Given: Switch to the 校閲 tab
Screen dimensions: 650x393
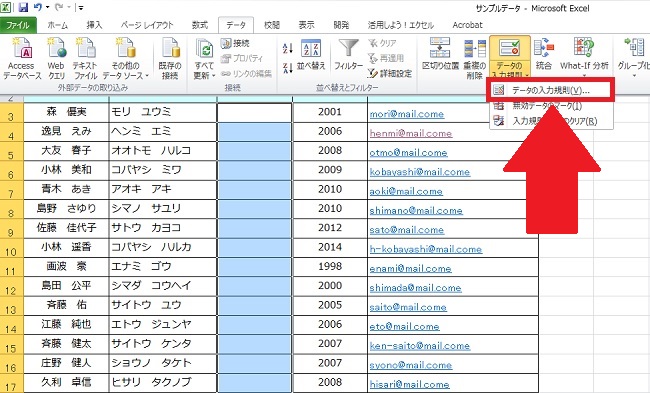Looking at the screenshot, I should [x=272, y=25].
